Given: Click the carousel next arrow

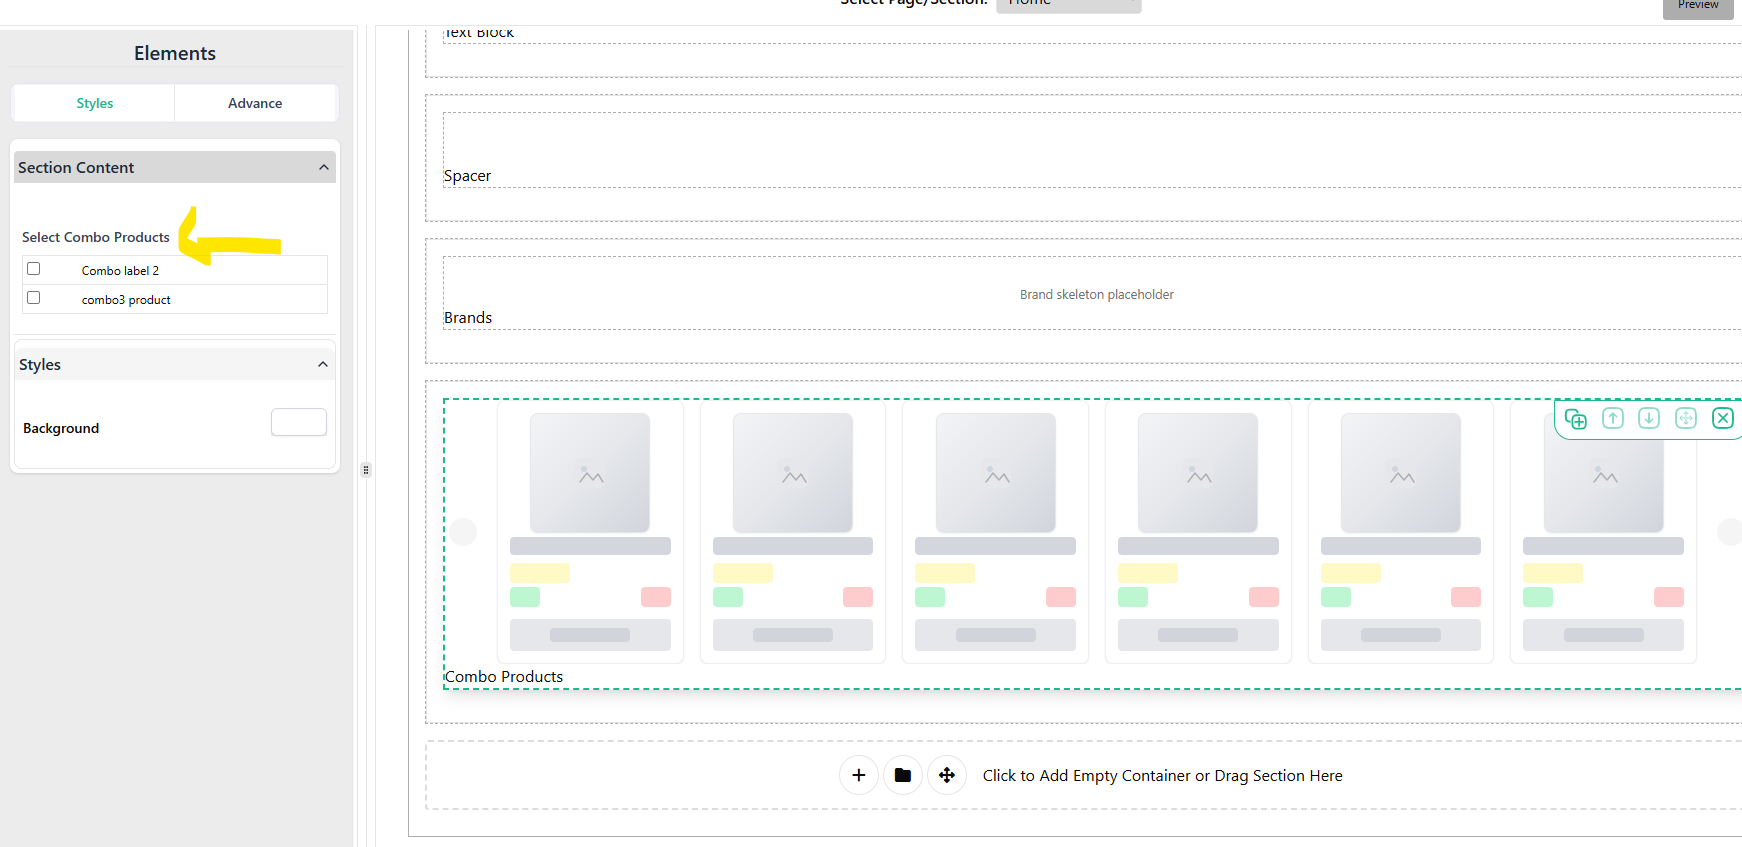Looking at the screenshot, I should coord(1730,532).
